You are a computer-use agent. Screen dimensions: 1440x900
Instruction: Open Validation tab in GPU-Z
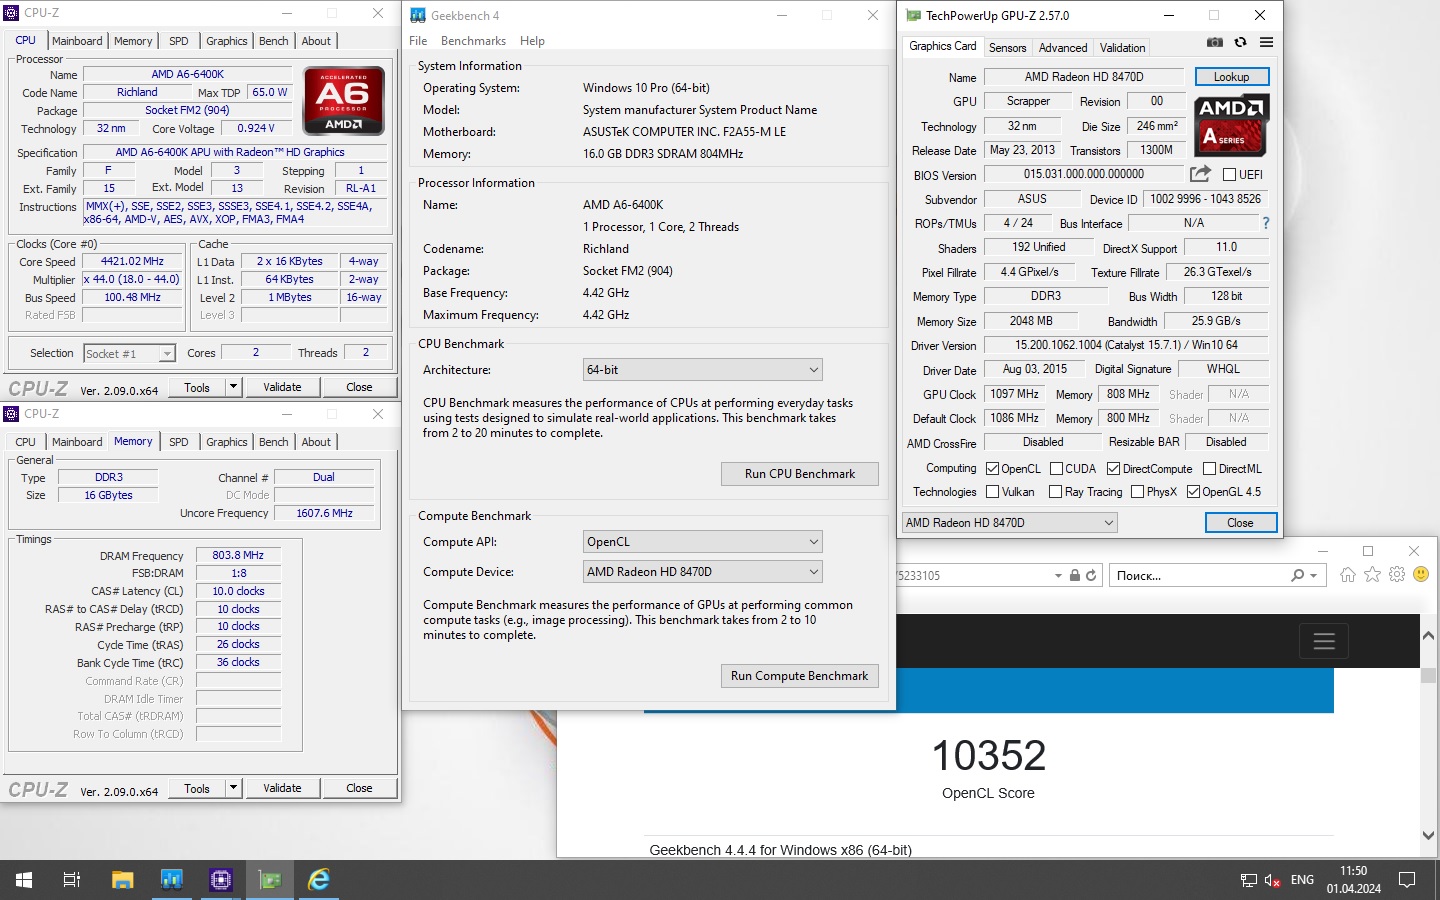point(1122,48)
